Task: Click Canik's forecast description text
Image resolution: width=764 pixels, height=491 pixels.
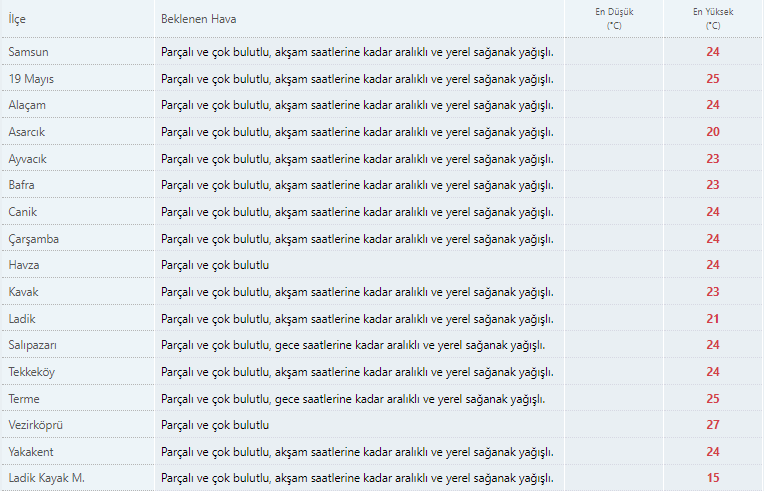Action: pyautogui.click(x=358, y=212)
